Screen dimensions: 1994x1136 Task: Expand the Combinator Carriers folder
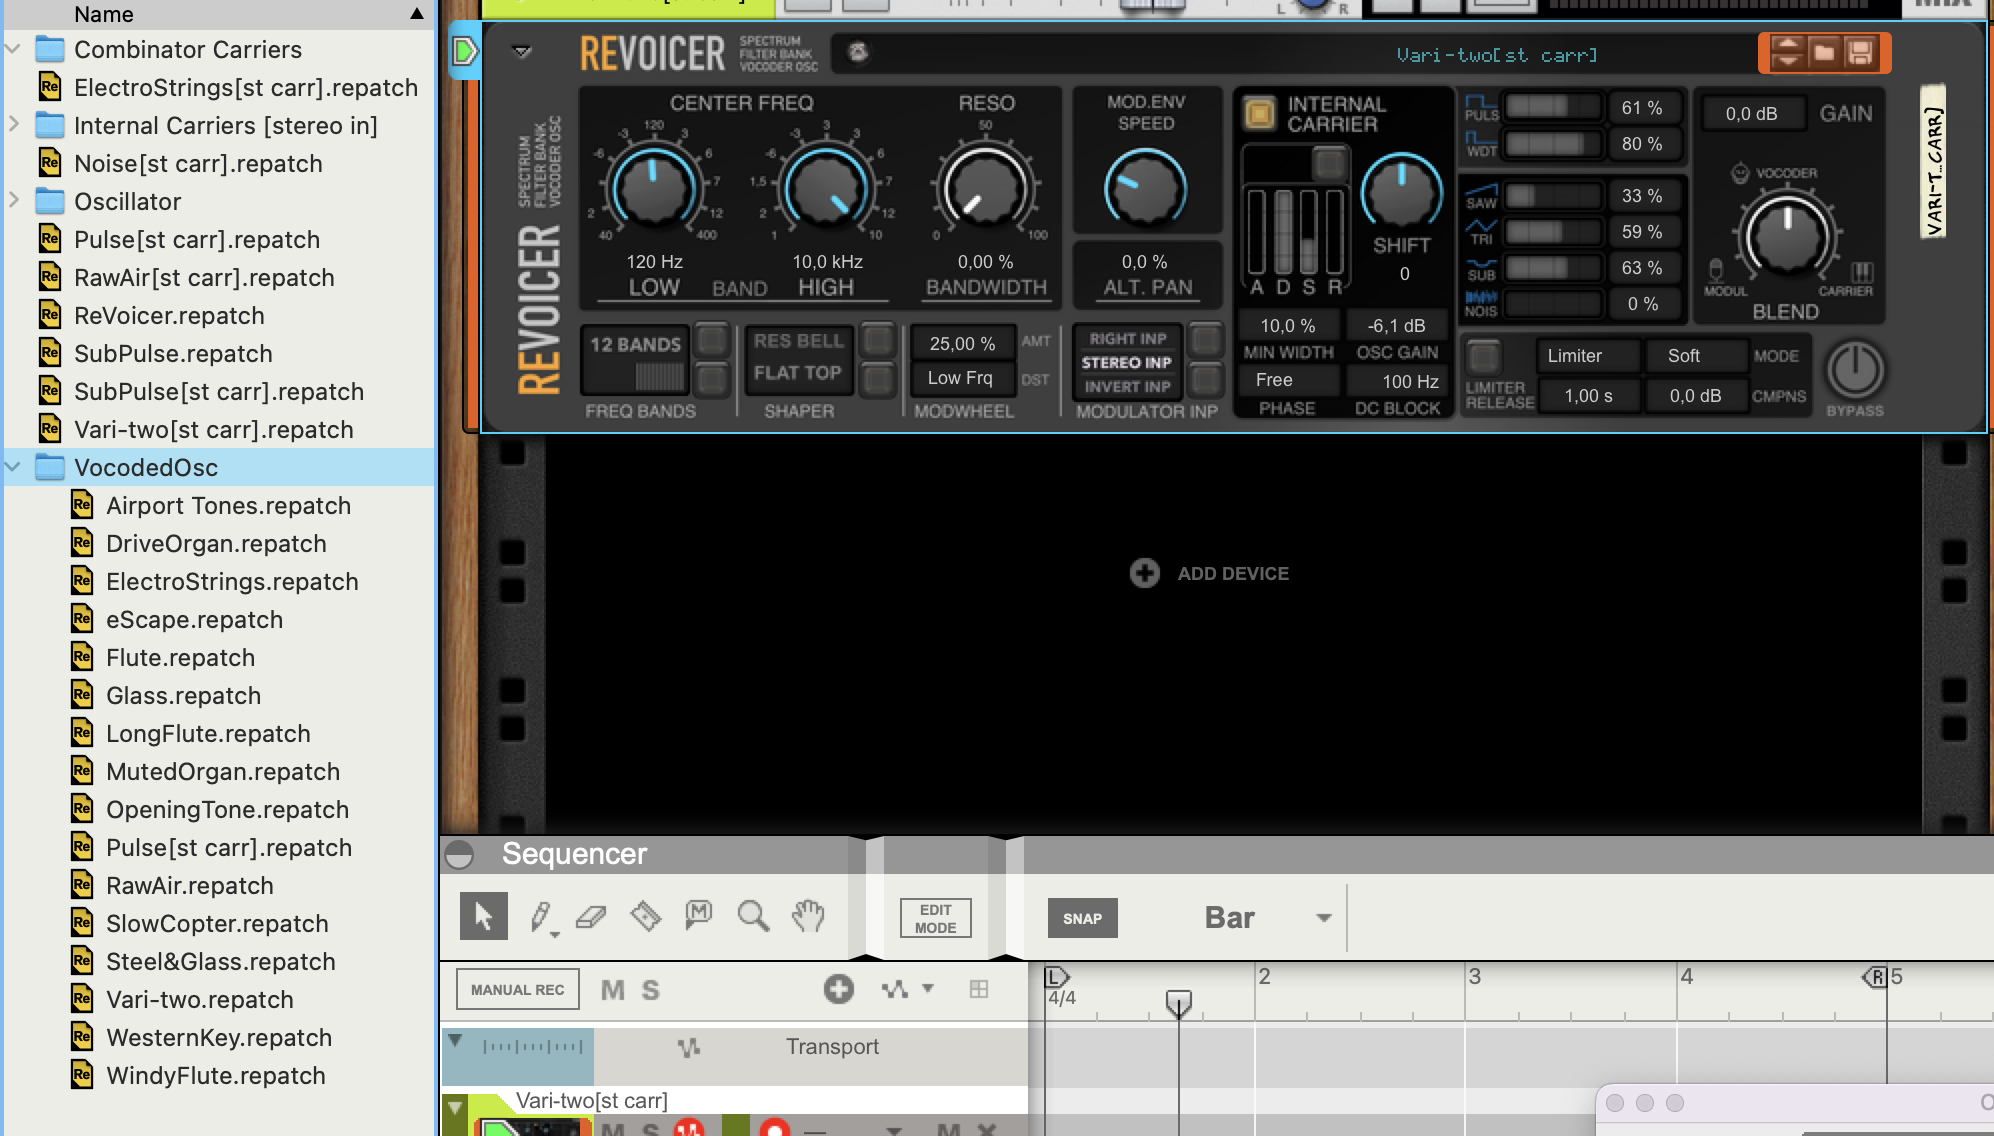click(x=14, y=47)
